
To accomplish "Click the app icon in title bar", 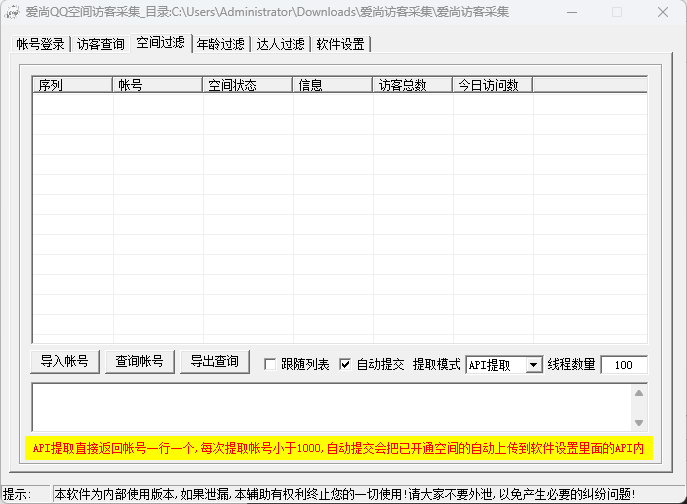I will tap(12, 12).
